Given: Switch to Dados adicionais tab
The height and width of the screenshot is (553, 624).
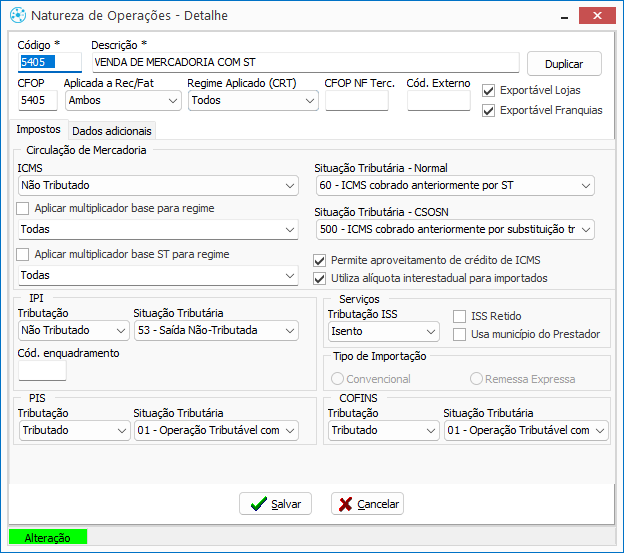Looking at the screenshot, I should [x=112, y=131].
